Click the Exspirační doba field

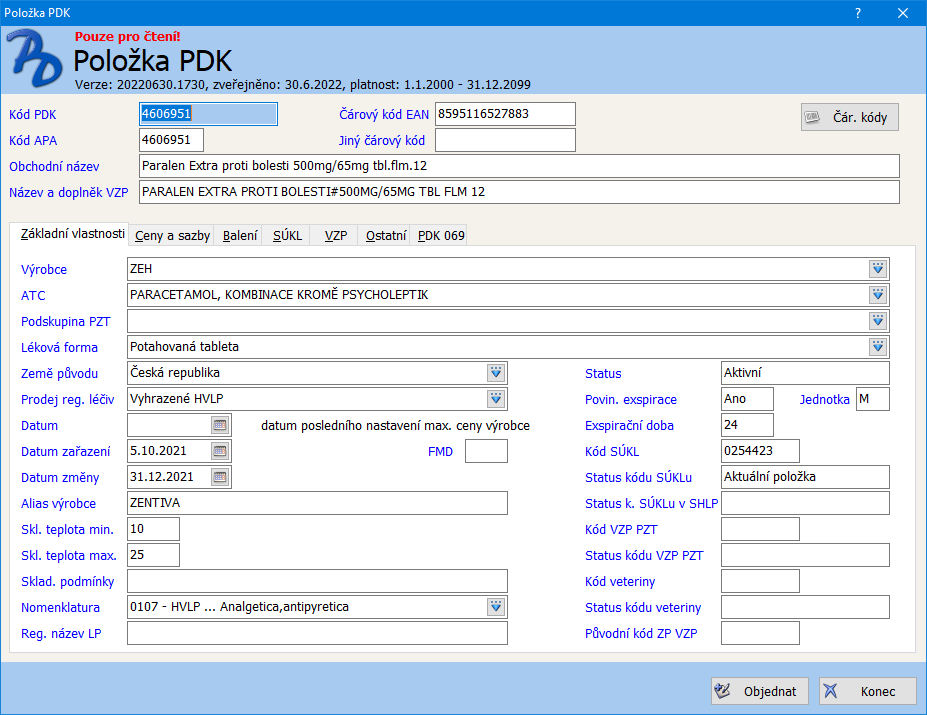tap(747, 425)
